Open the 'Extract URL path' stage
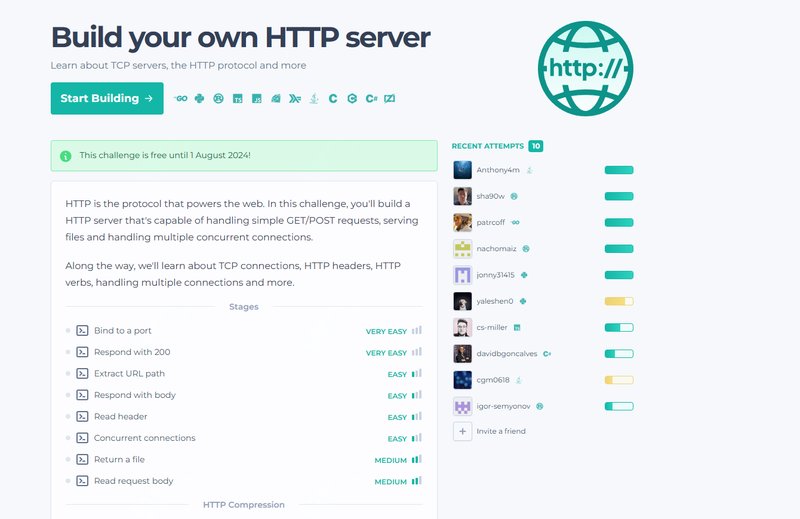The width and height of the screenshot is (800, 519). 129,374
